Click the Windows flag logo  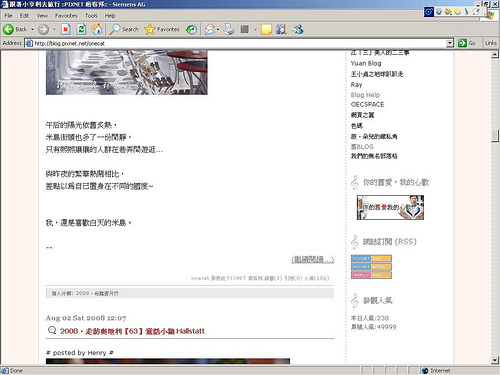[x=490, y=15]
